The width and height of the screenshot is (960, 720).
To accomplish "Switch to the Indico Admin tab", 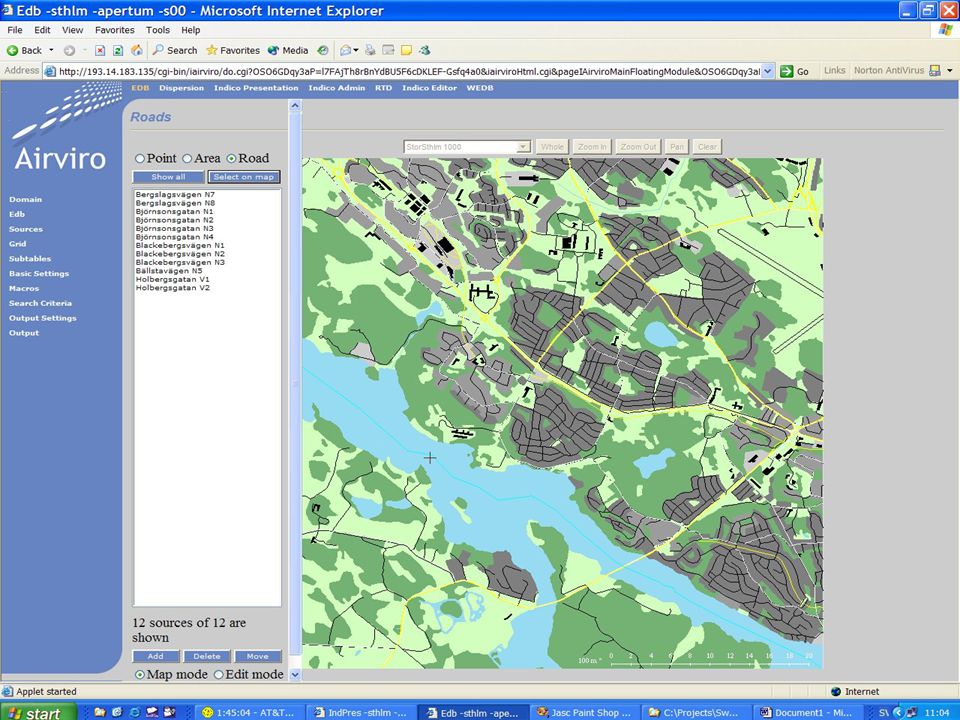I will [x=337, y=88].
